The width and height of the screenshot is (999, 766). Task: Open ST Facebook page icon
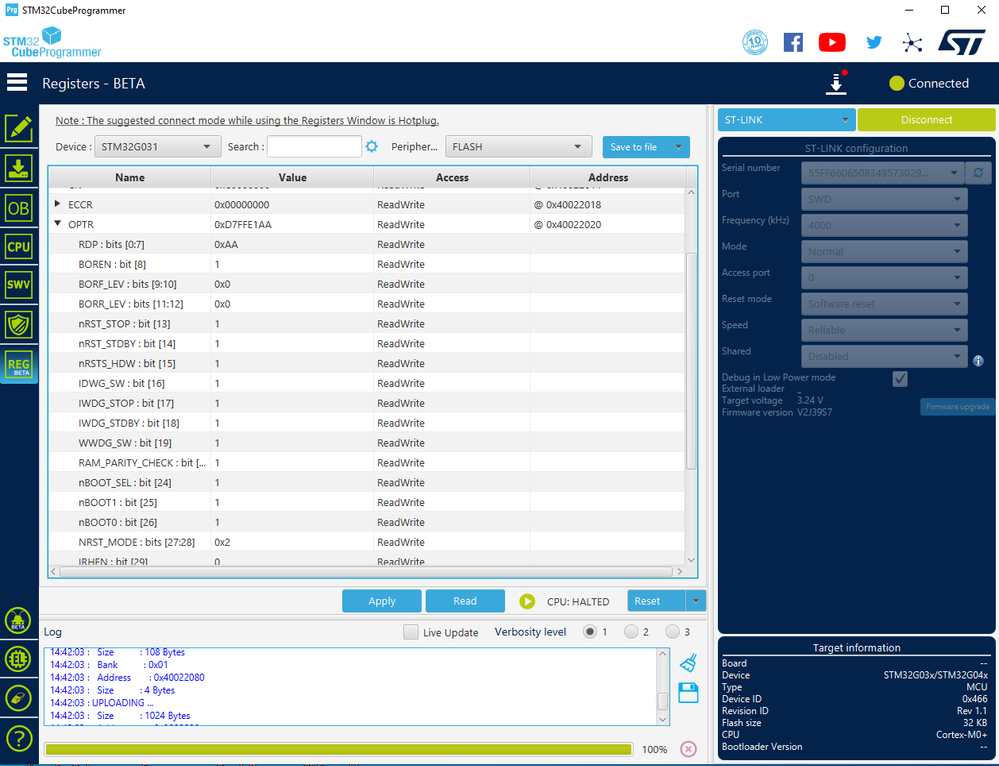tap(793, 43)
